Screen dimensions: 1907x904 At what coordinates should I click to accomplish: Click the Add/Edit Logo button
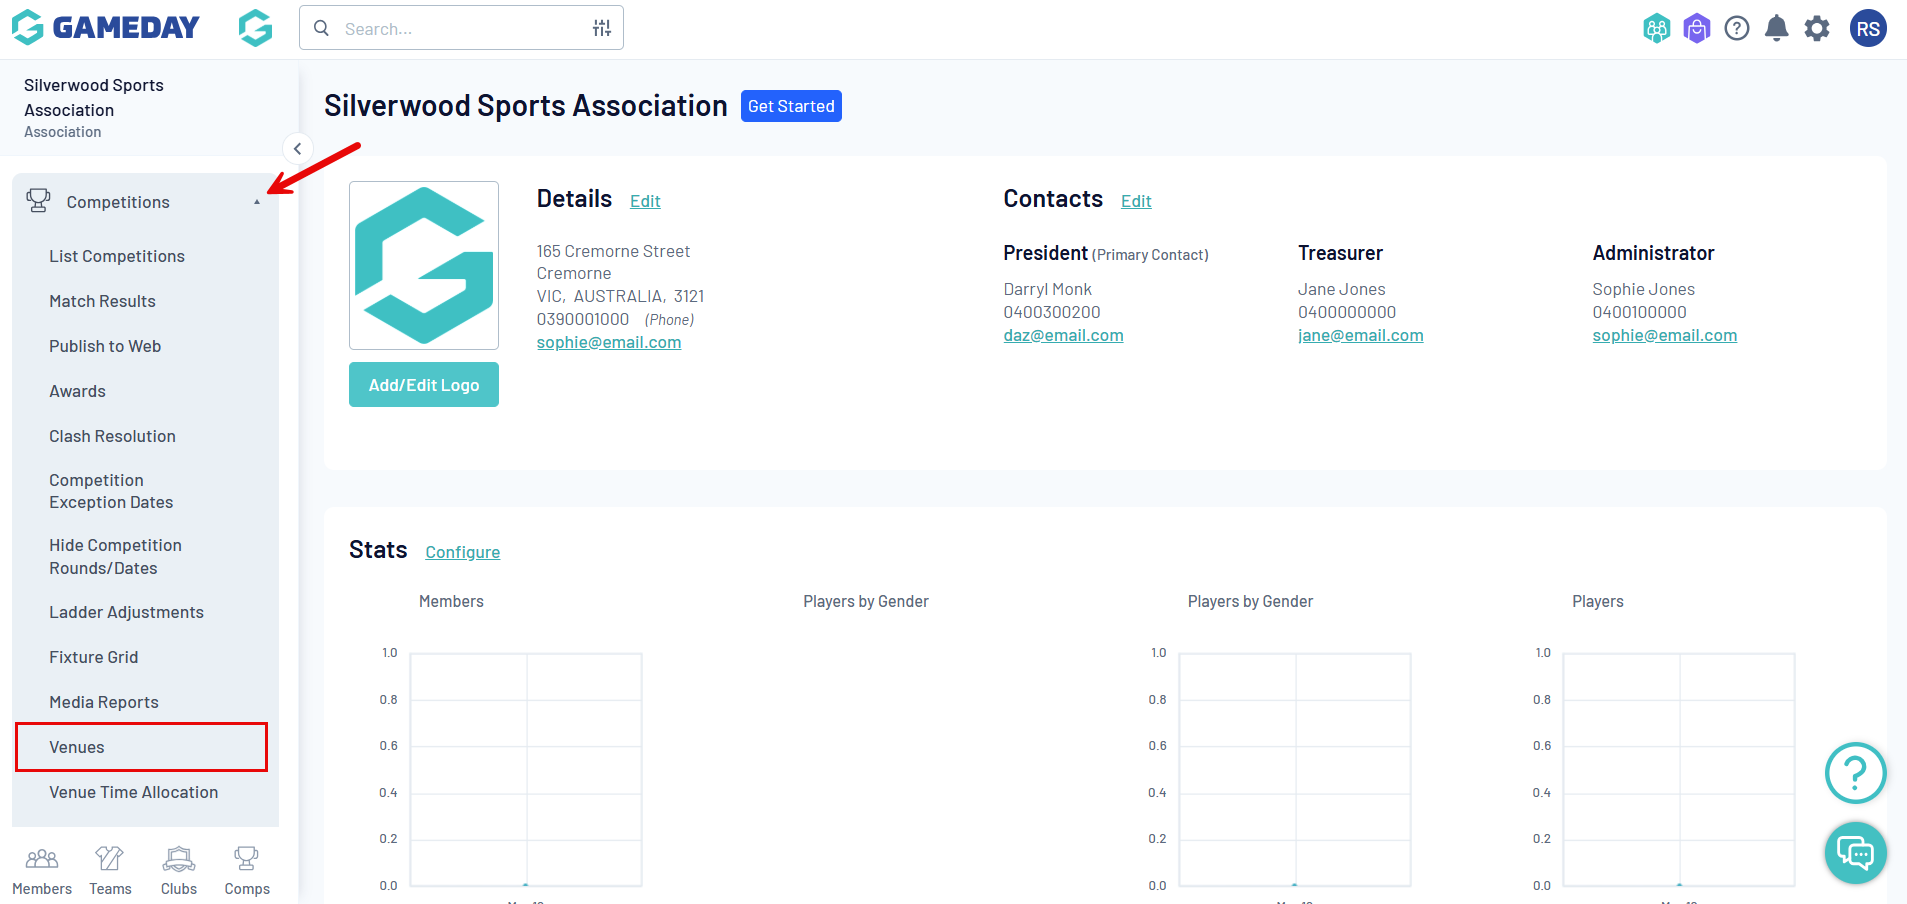coord(424,385)
